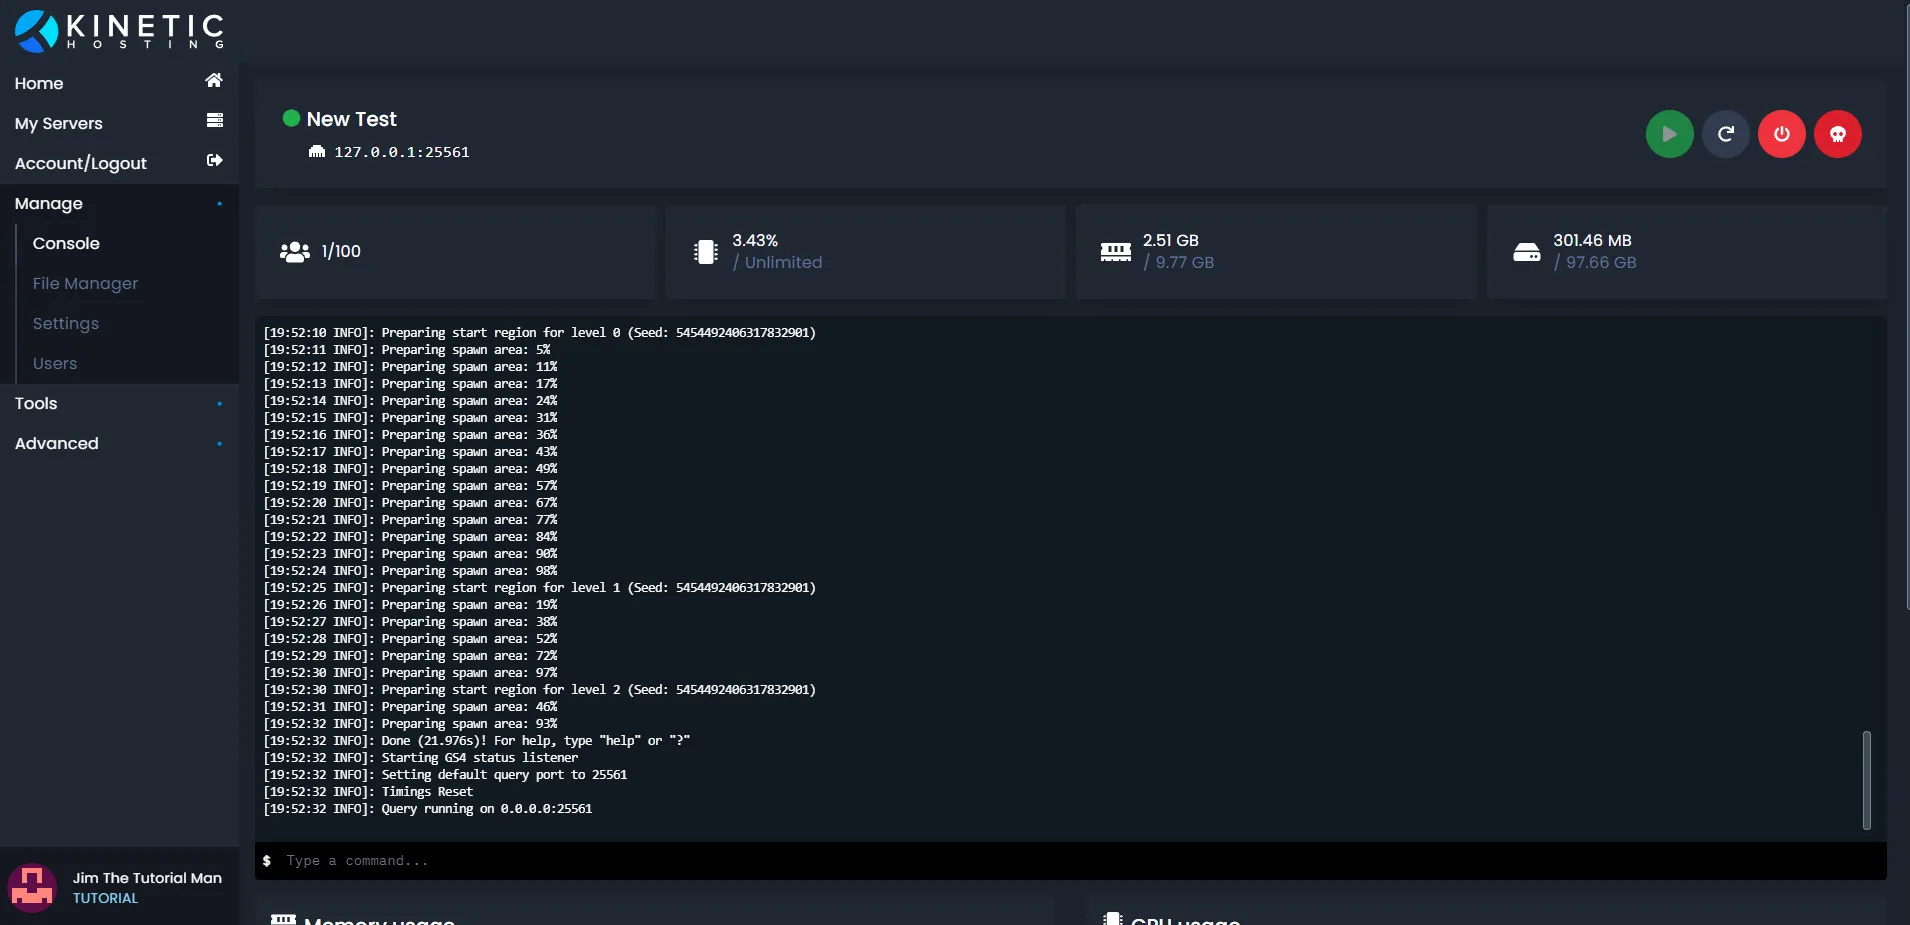This screenshot has width=1910, height=925.
Task: Click the players count icon
Action: coord(295,252)
